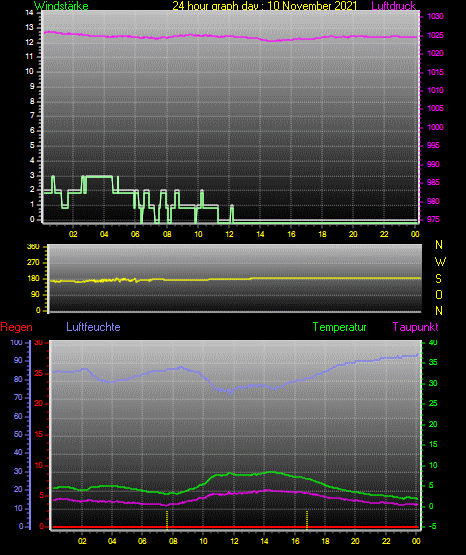Click the Temperatur legend label

pyautogui.click(x=339, y=327)
